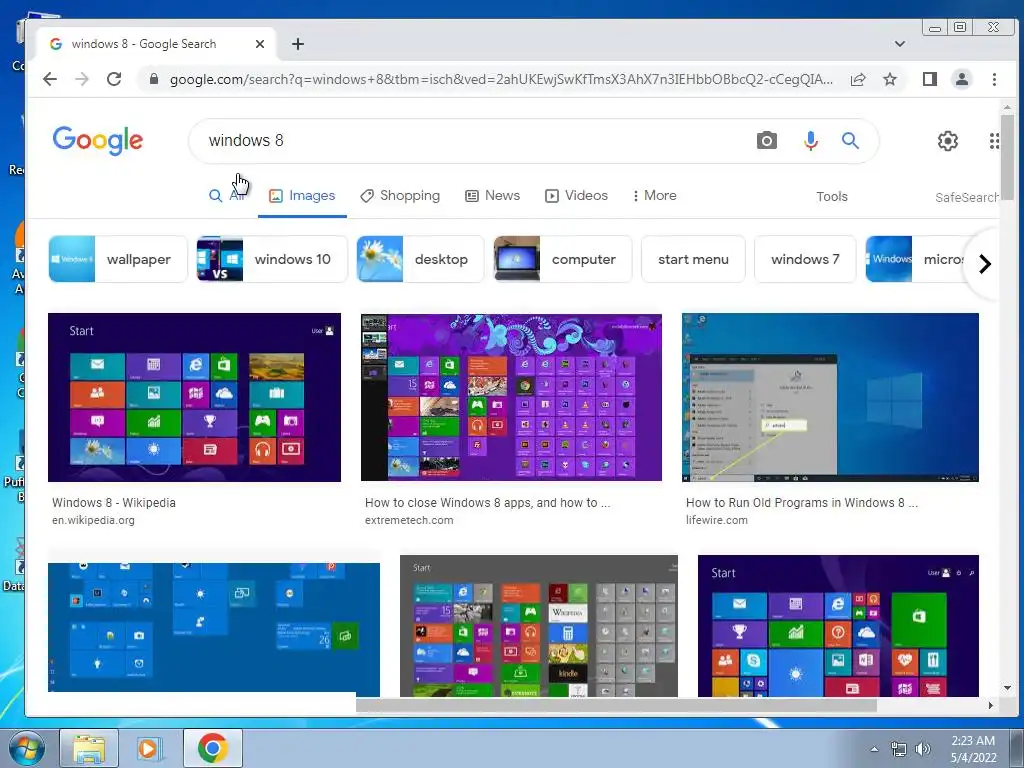Click the browser forward arrow
Screen dimensions: 1024x768
82,80
